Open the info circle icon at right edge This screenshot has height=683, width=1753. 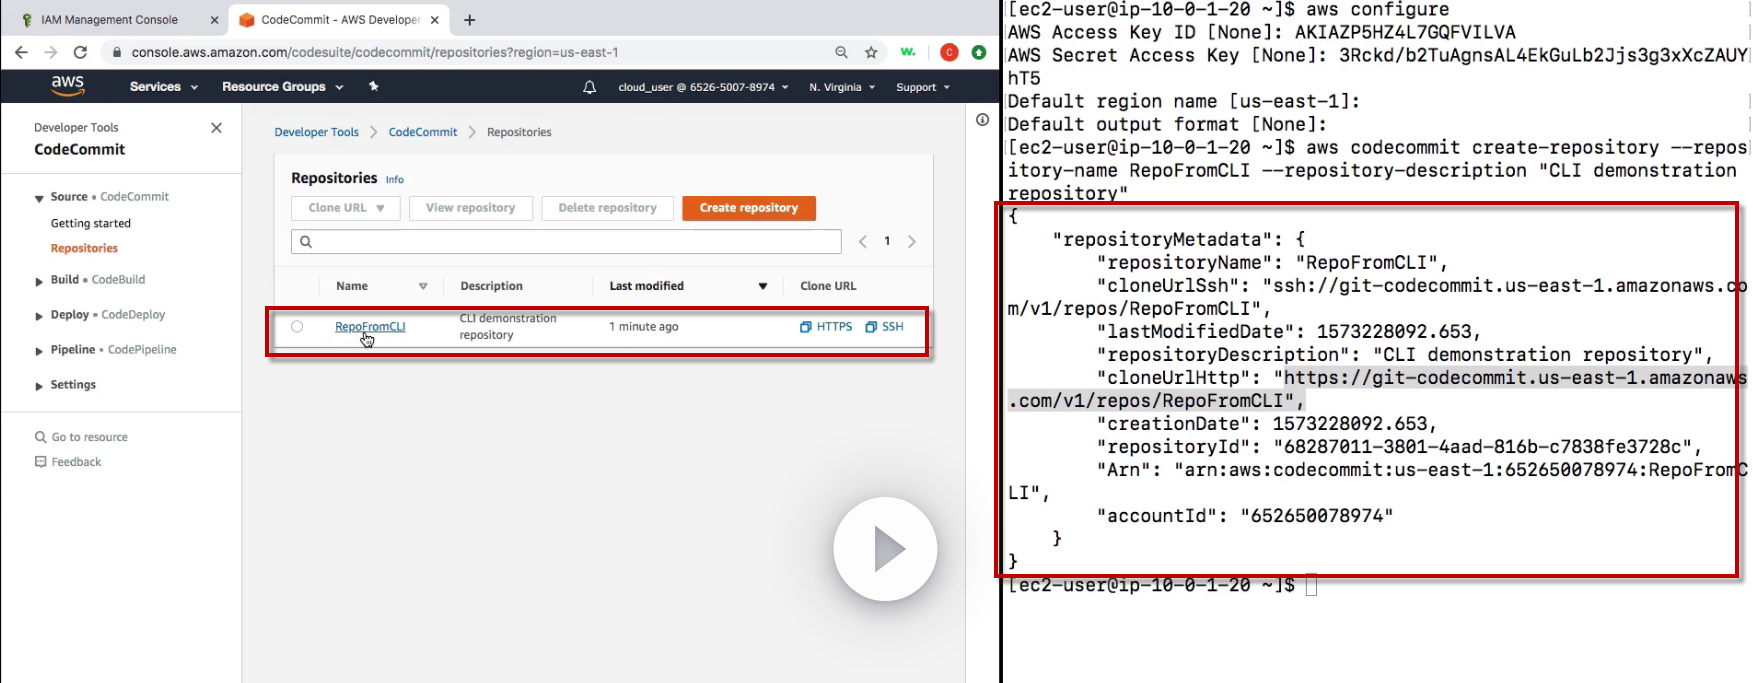pyautogui.click(x=982, y=120)
